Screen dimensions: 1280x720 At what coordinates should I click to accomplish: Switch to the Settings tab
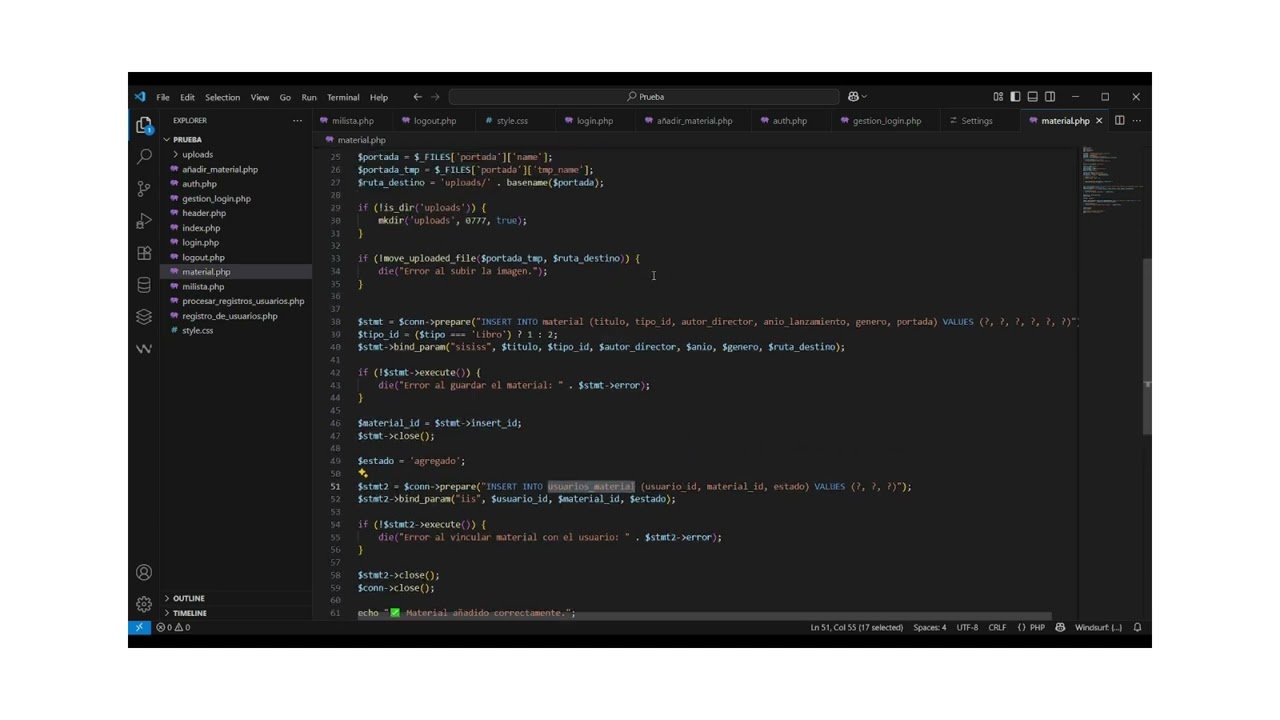tap(977, 121)
